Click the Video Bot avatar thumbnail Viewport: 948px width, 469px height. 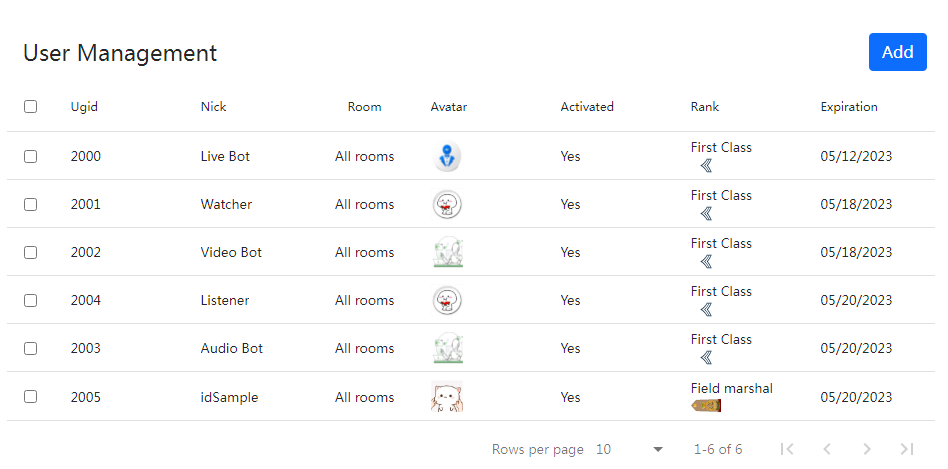[x=447, y=252]
